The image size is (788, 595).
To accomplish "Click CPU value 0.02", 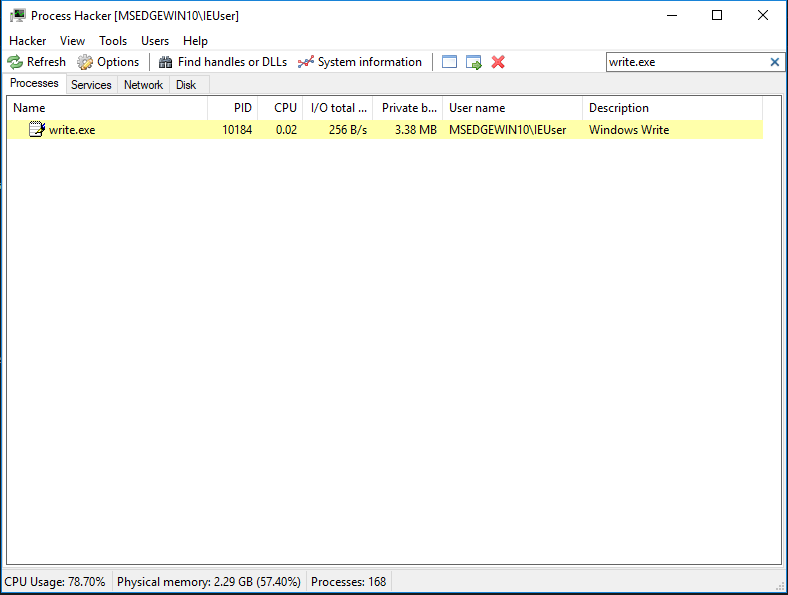I will pyautogui.click(x=286, y=130).
